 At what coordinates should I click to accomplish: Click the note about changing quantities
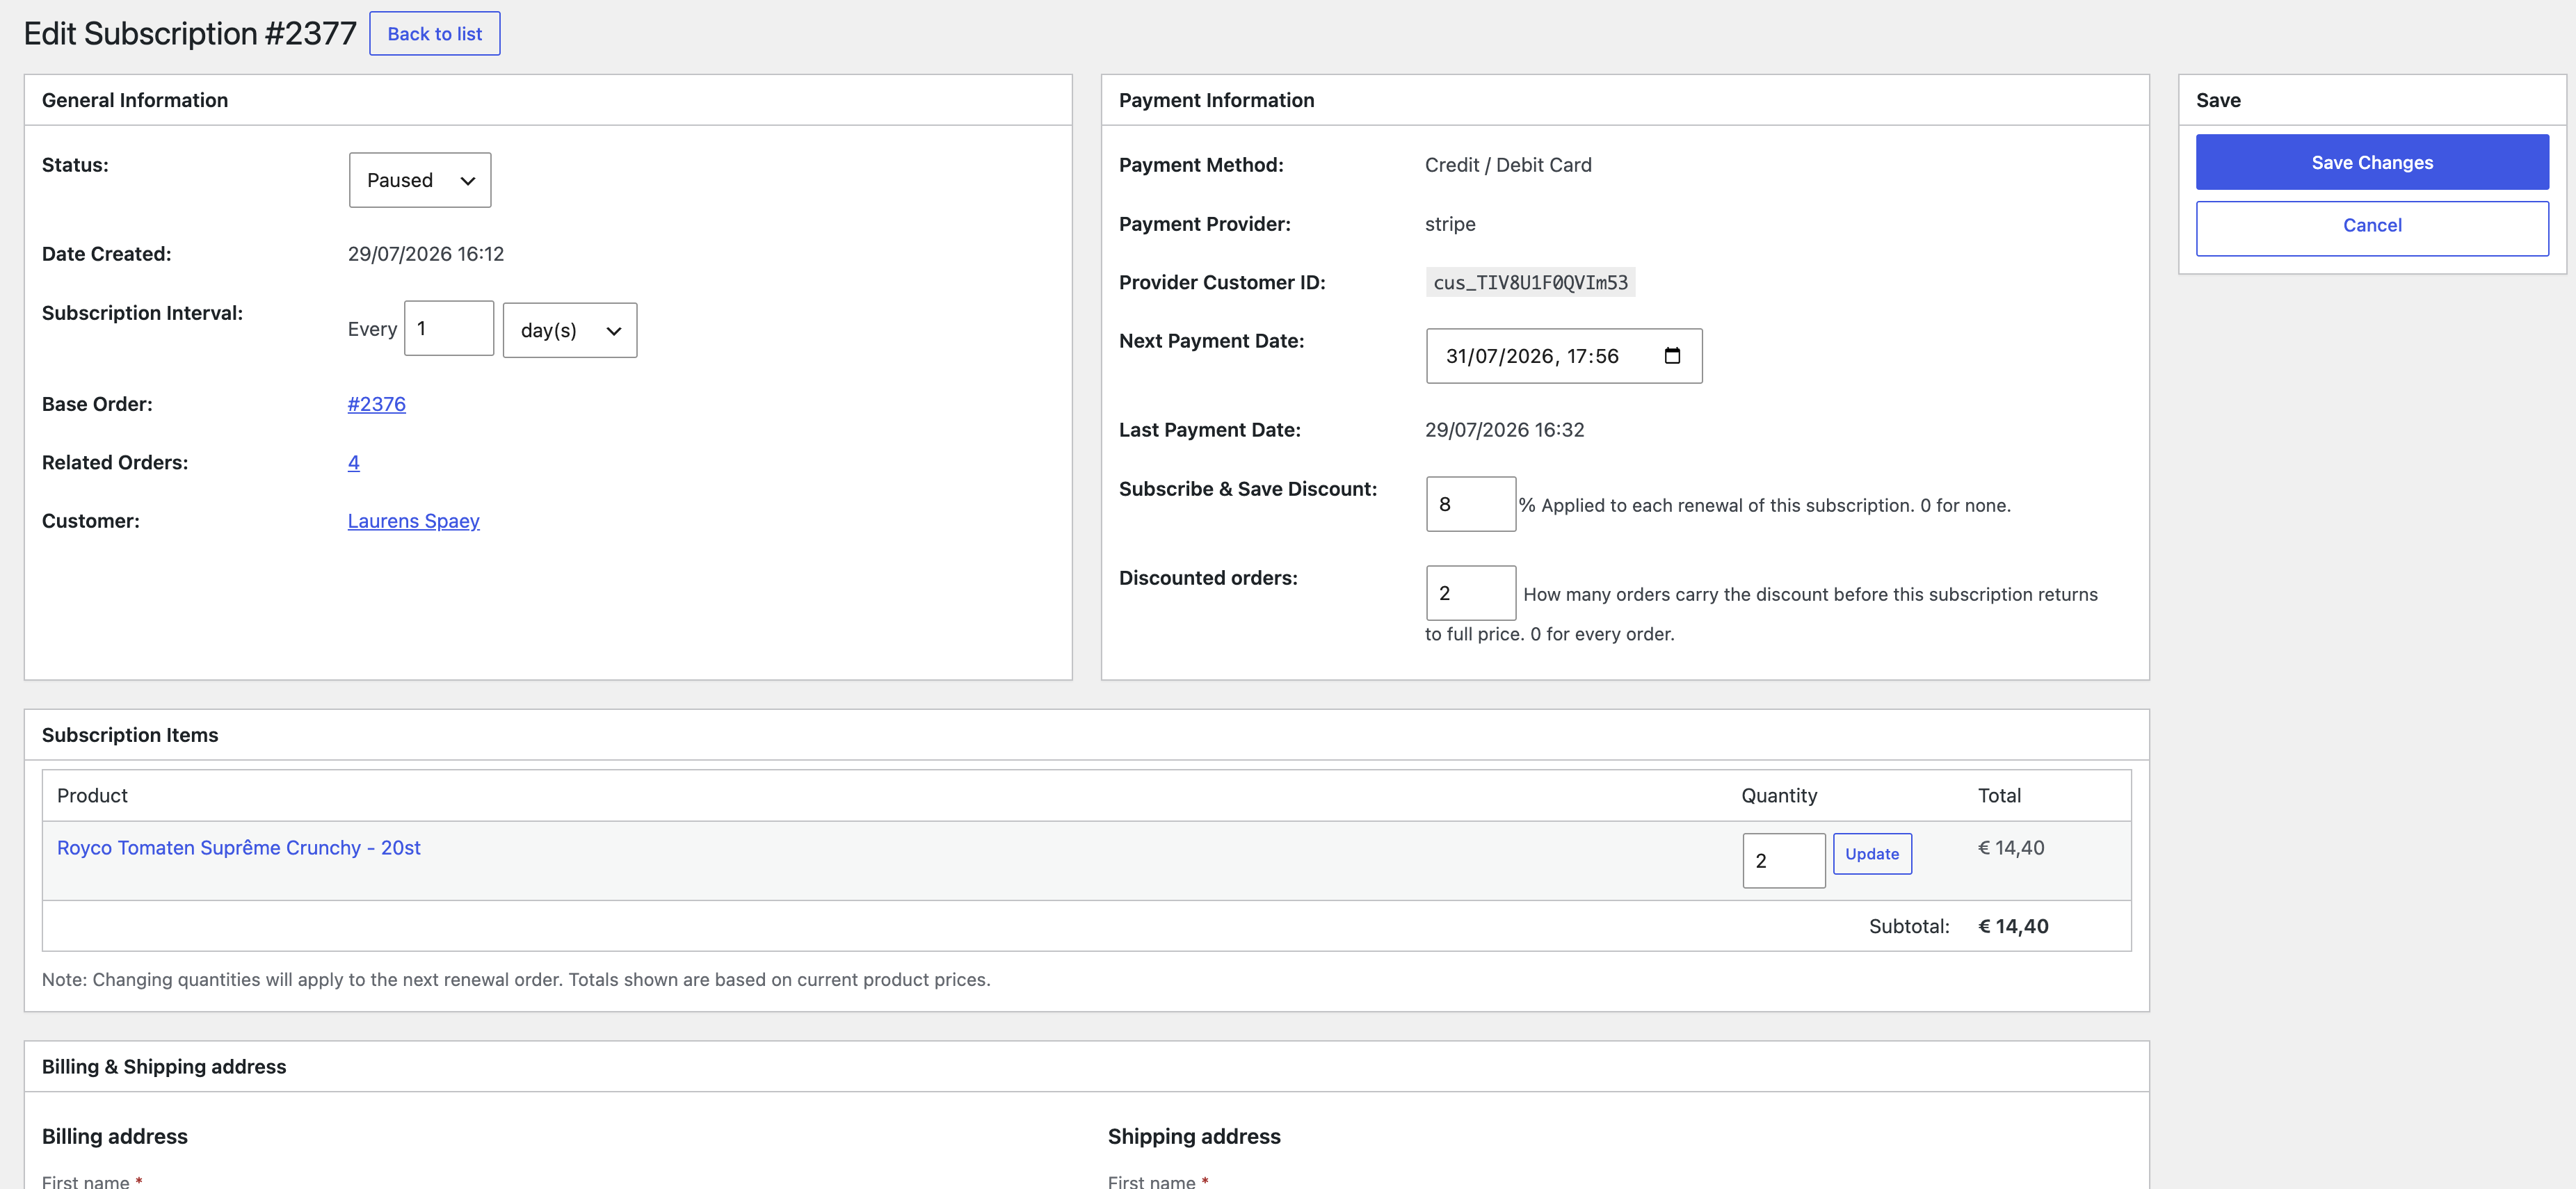click(516, 980)
